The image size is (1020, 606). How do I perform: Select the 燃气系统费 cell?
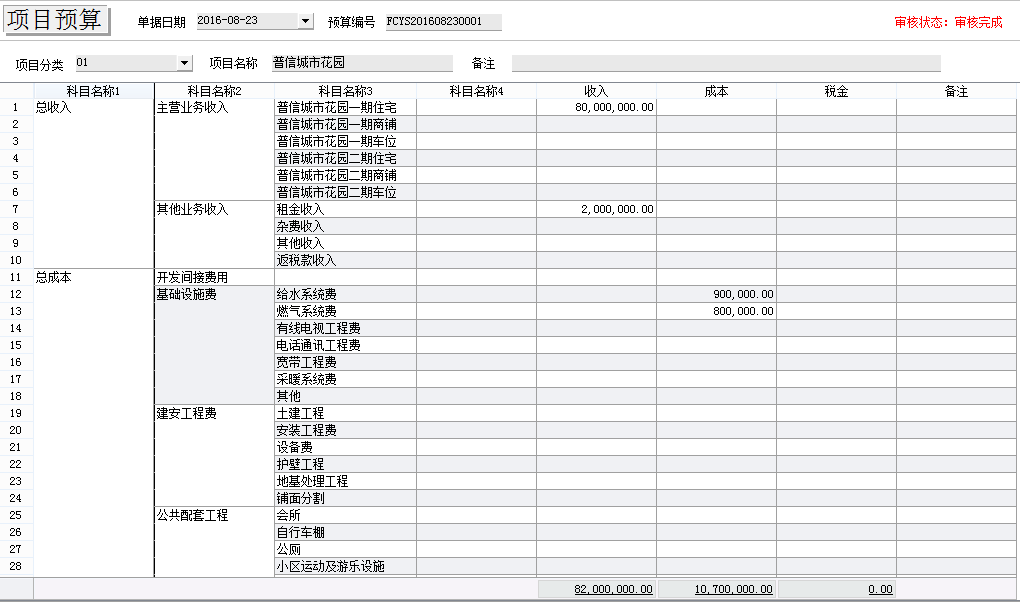[x=345, y=311]
